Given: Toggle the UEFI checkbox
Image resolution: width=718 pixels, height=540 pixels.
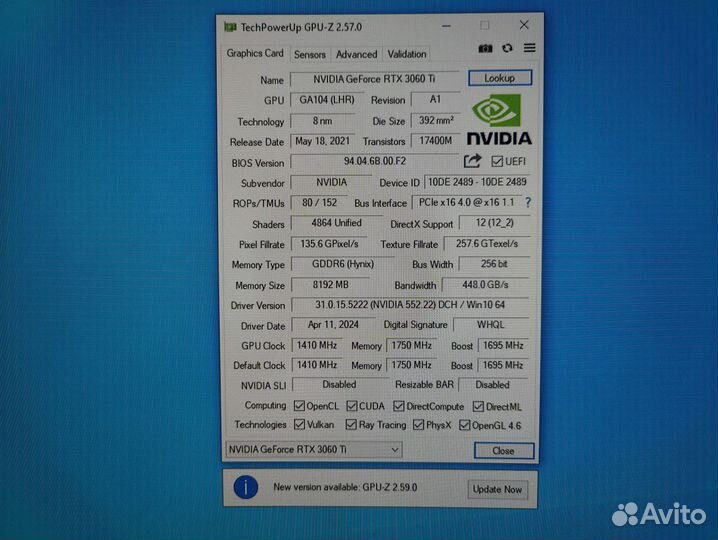Looking at the screenshot, I should coord(497,161).
